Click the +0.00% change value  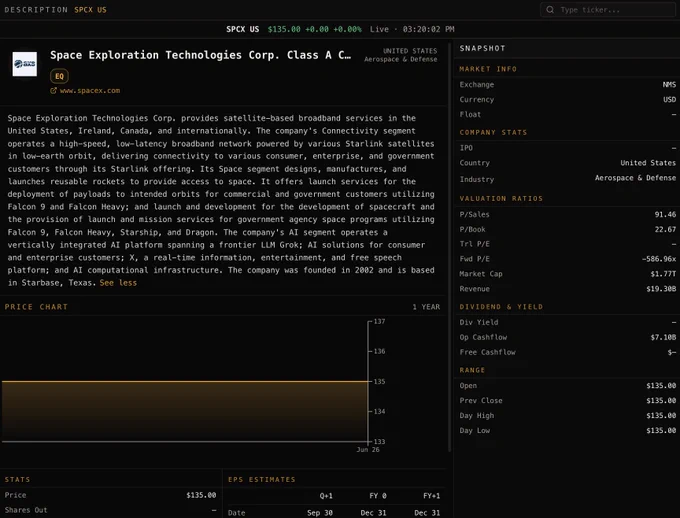coord(347,29)
